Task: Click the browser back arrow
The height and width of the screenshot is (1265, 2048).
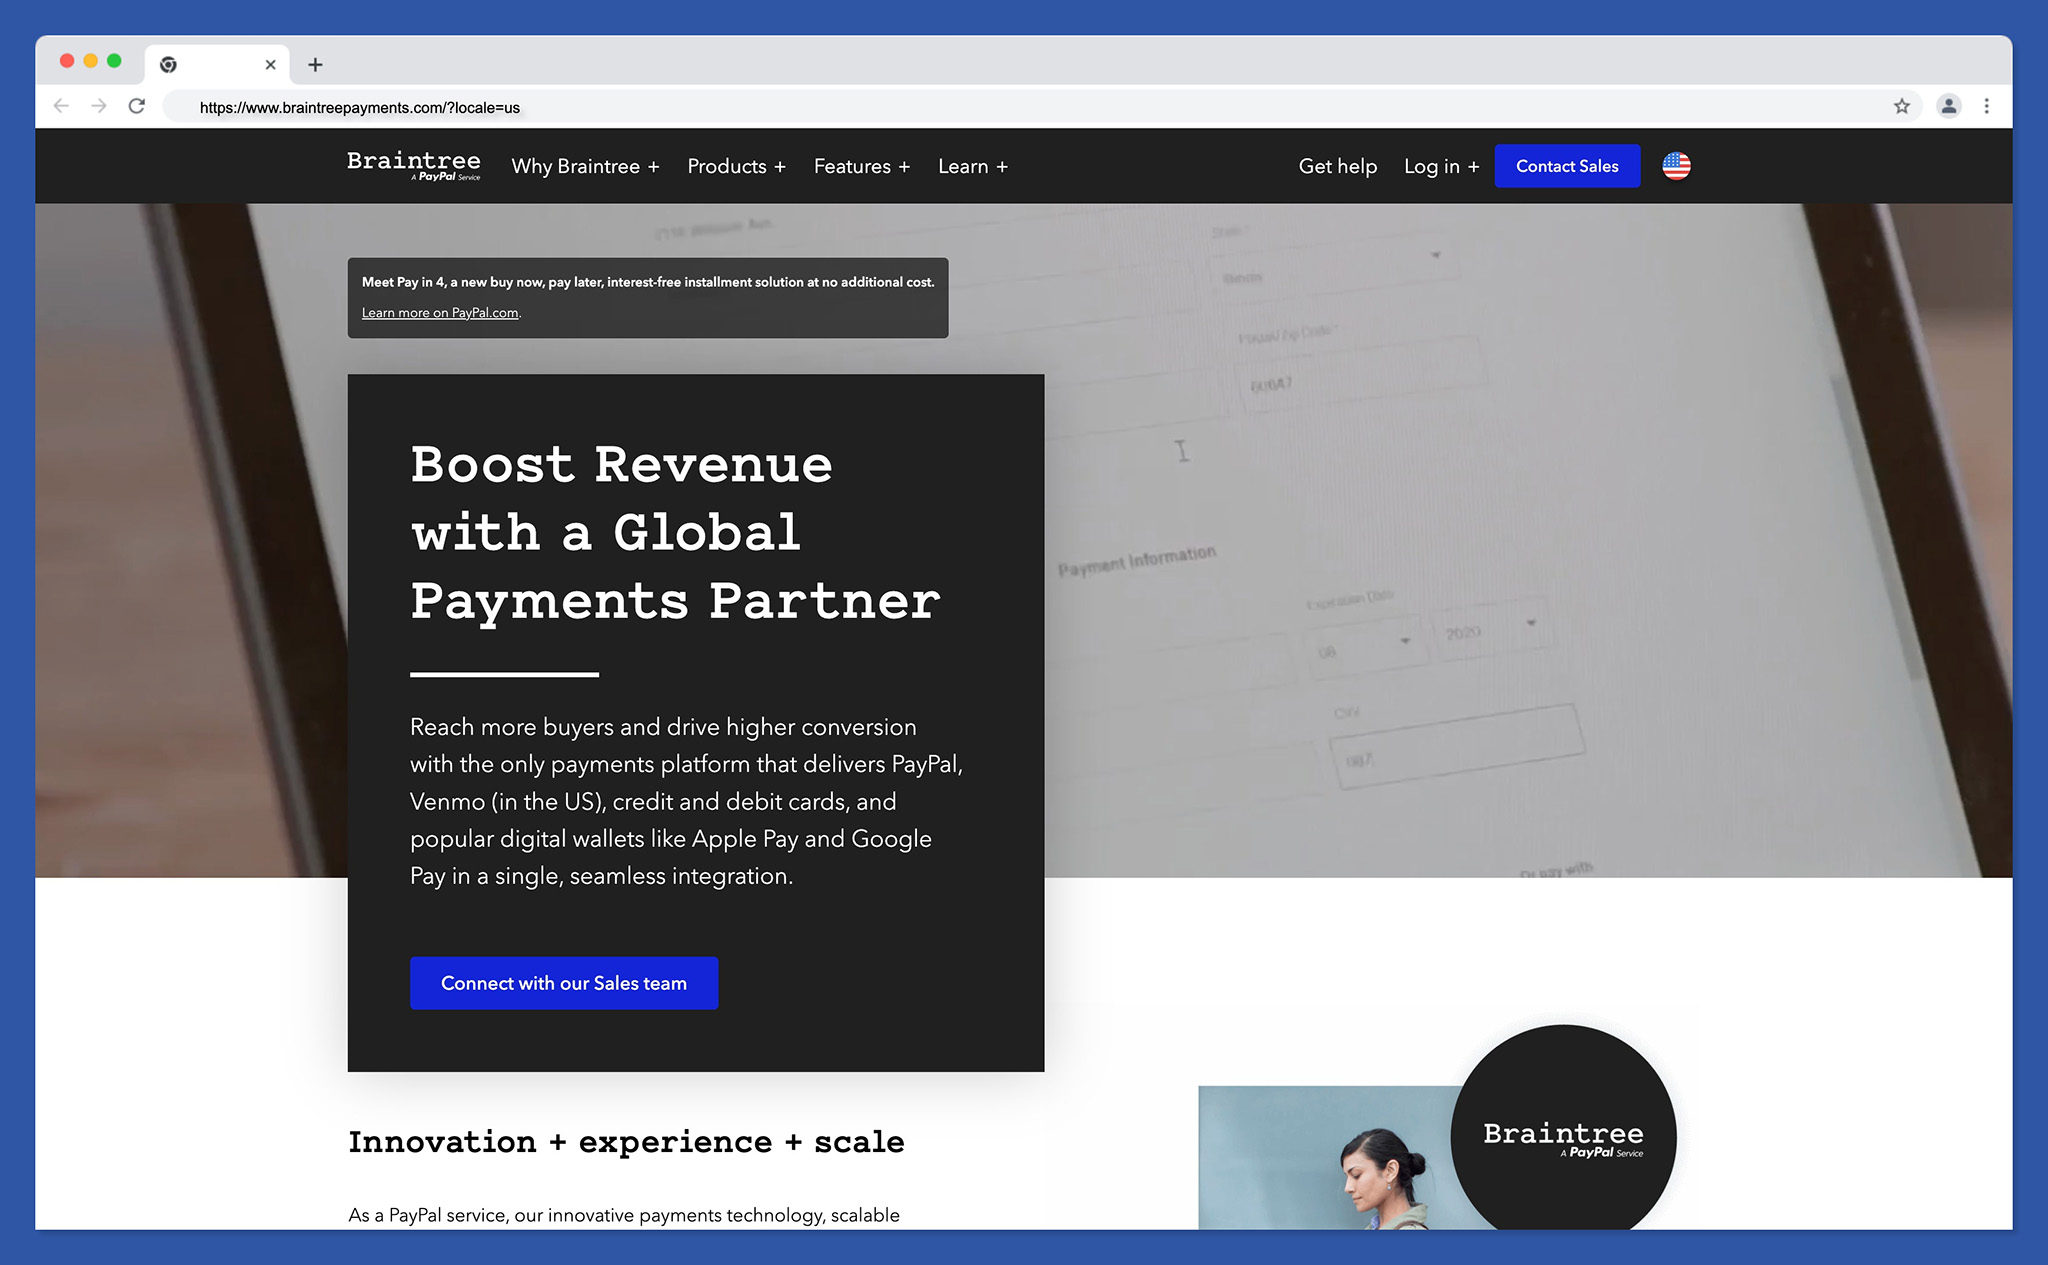Action: pos(62,106)
